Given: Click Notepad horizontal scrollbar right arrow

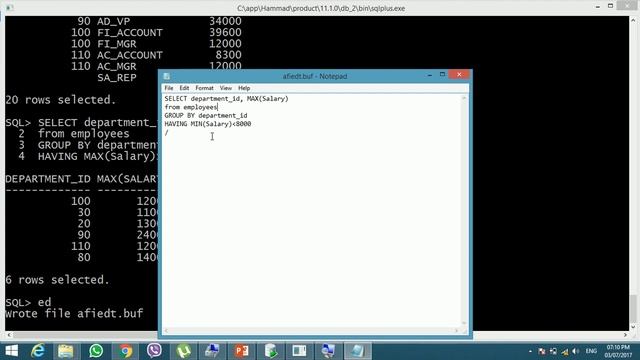Looking at the screenshot, I should pos(457,331).
